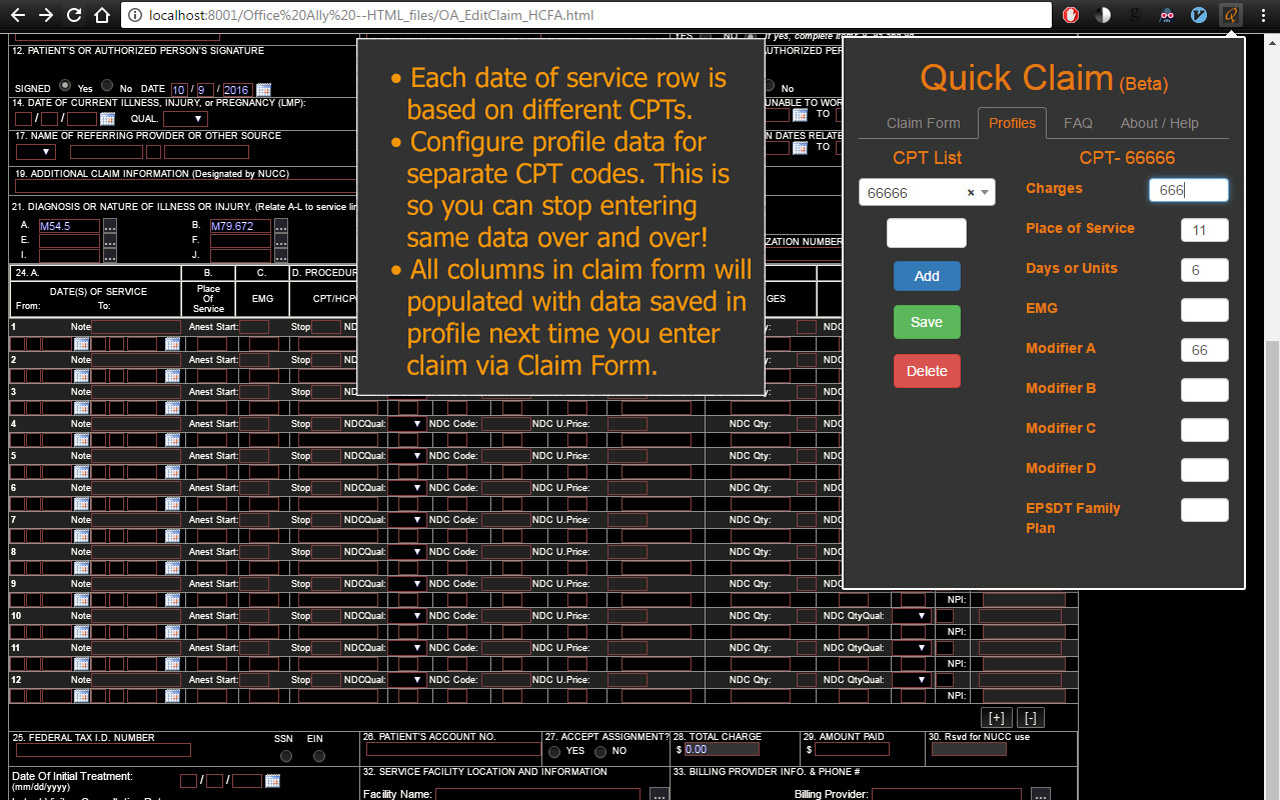Open From date calendar in service row 9

(x=82, y=600)
